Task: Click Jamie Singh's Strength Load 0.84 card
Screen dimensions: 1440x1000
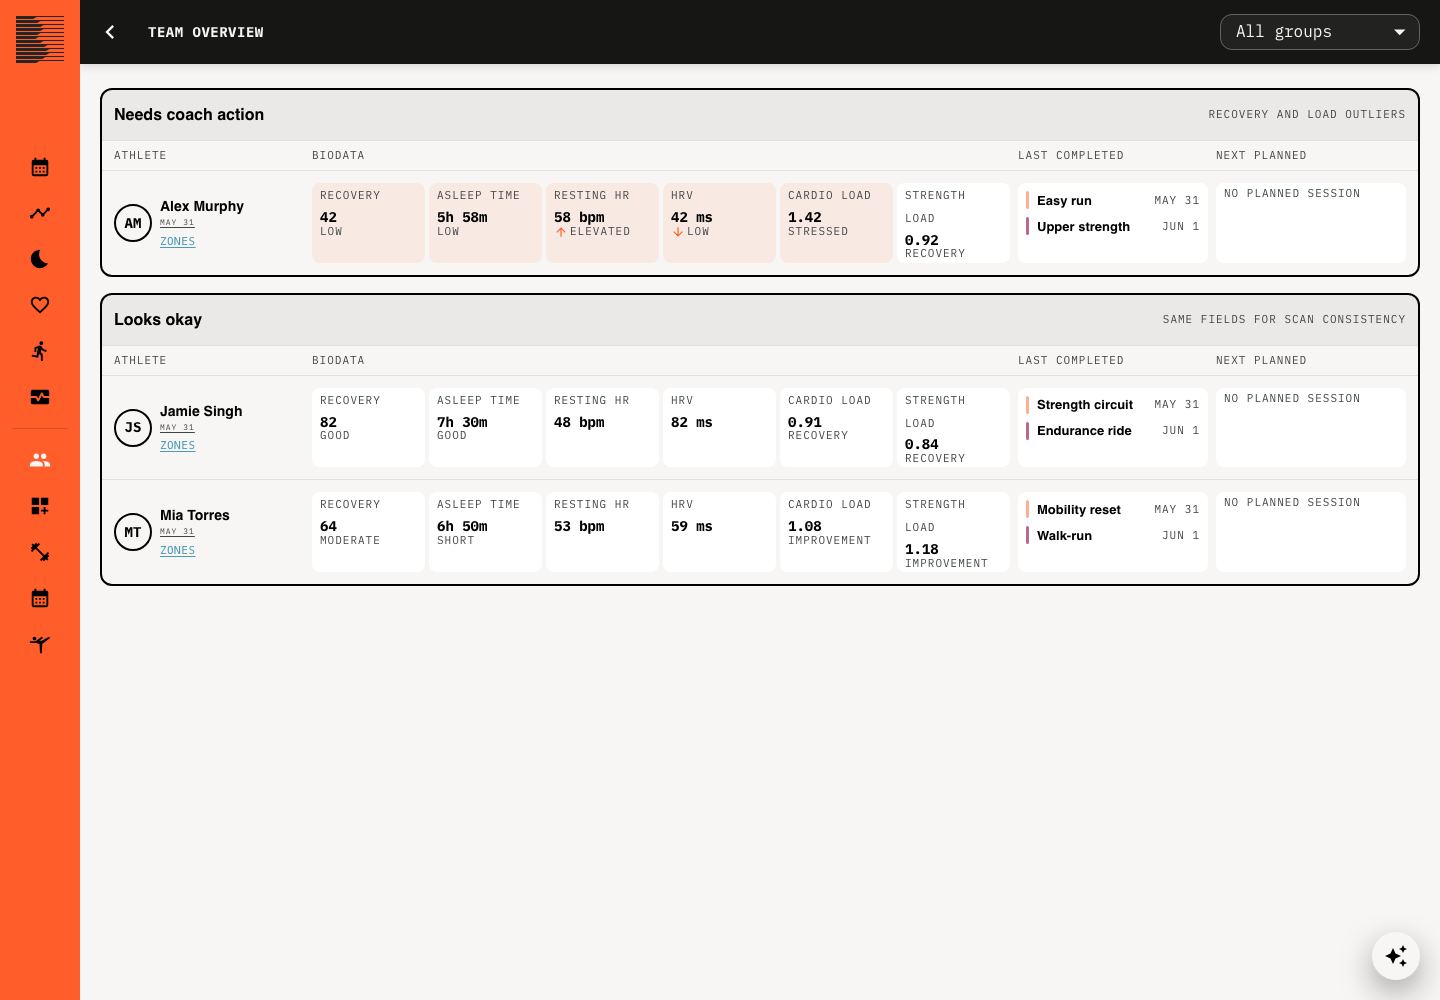Action: (953, 427)
